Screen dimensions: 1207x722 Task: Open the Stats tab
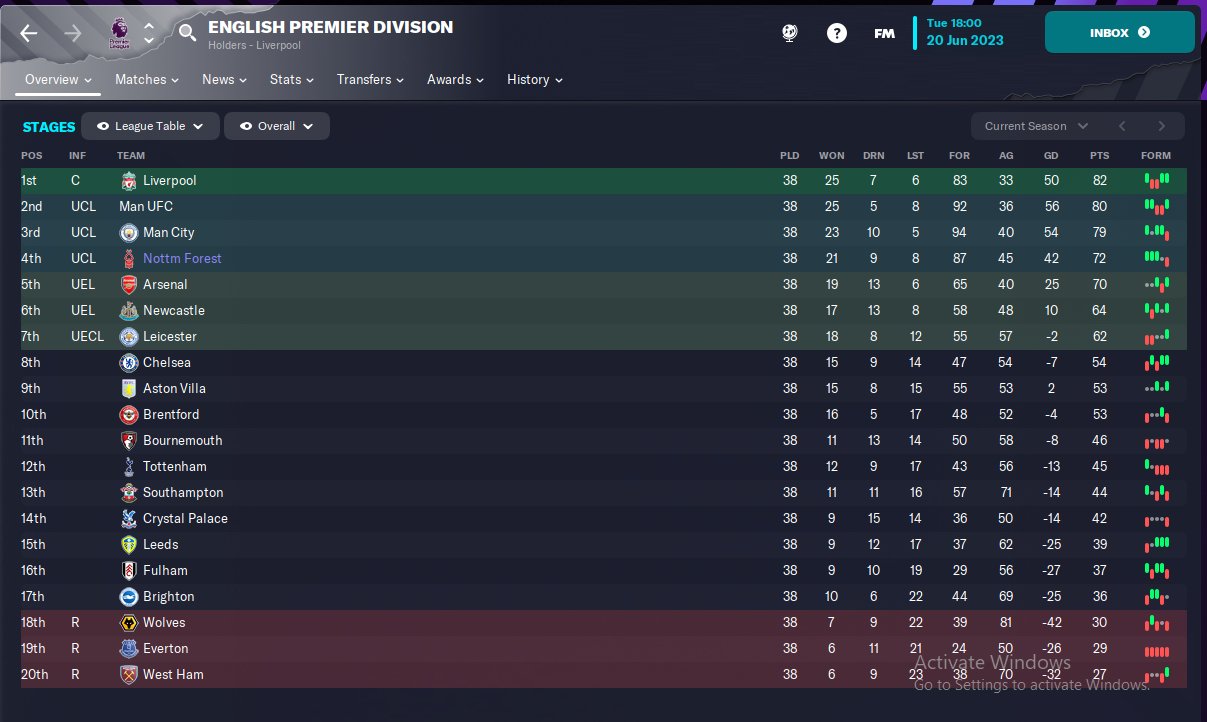(x=291, y=80)
